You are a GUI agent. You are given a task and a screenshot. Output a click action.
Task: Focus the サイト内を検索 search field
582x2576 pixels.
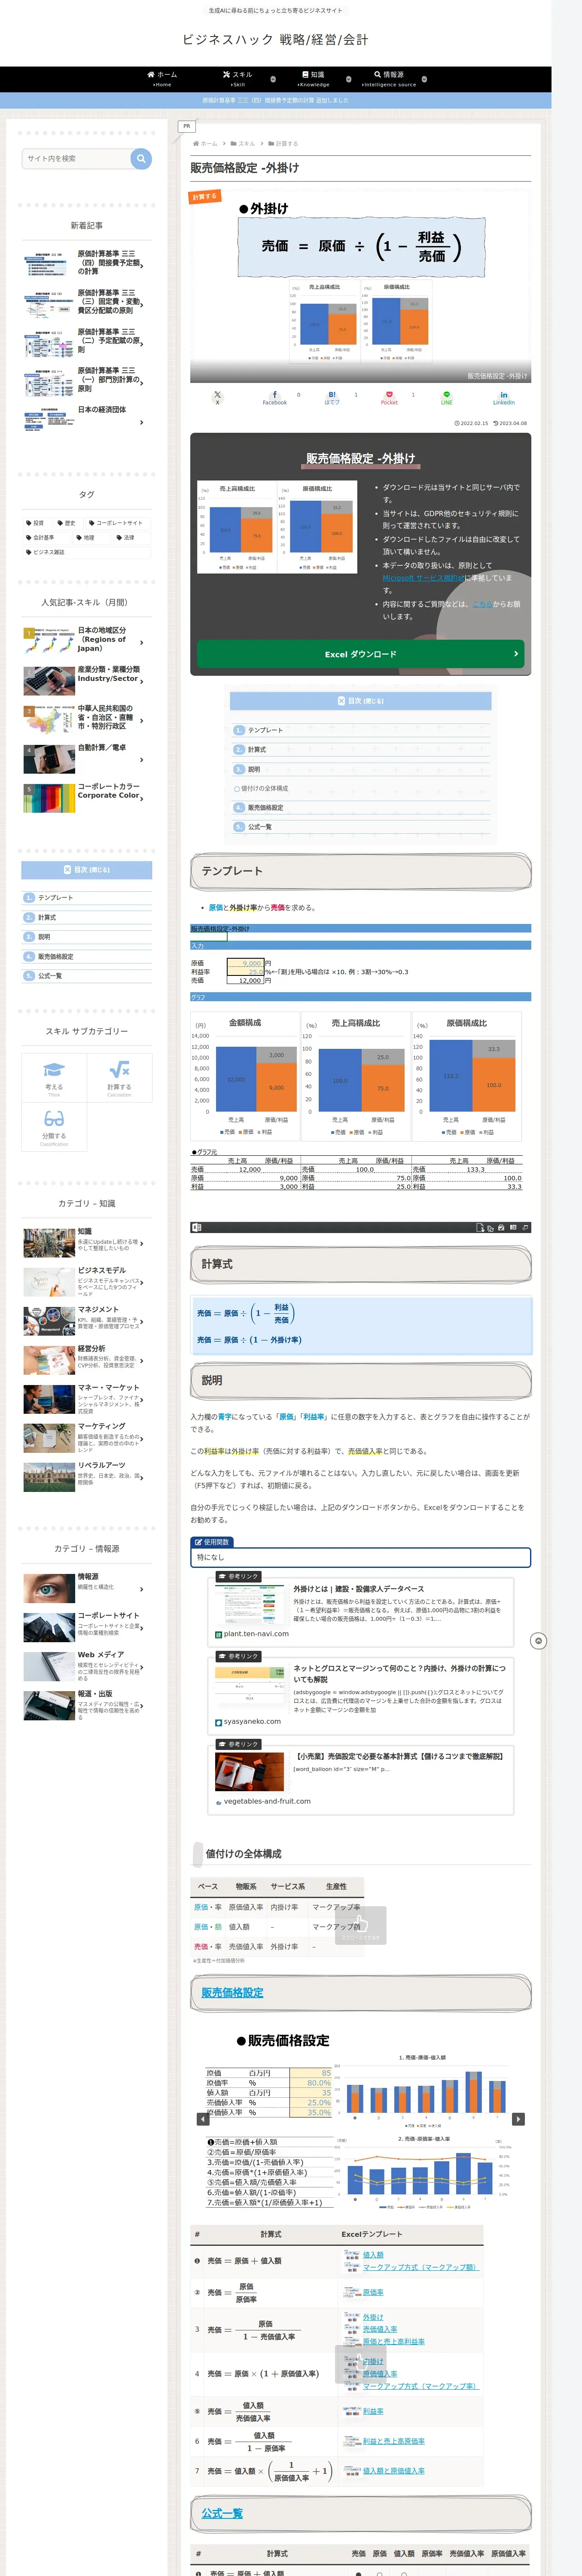pyautogui.click(x=77, y=158)
